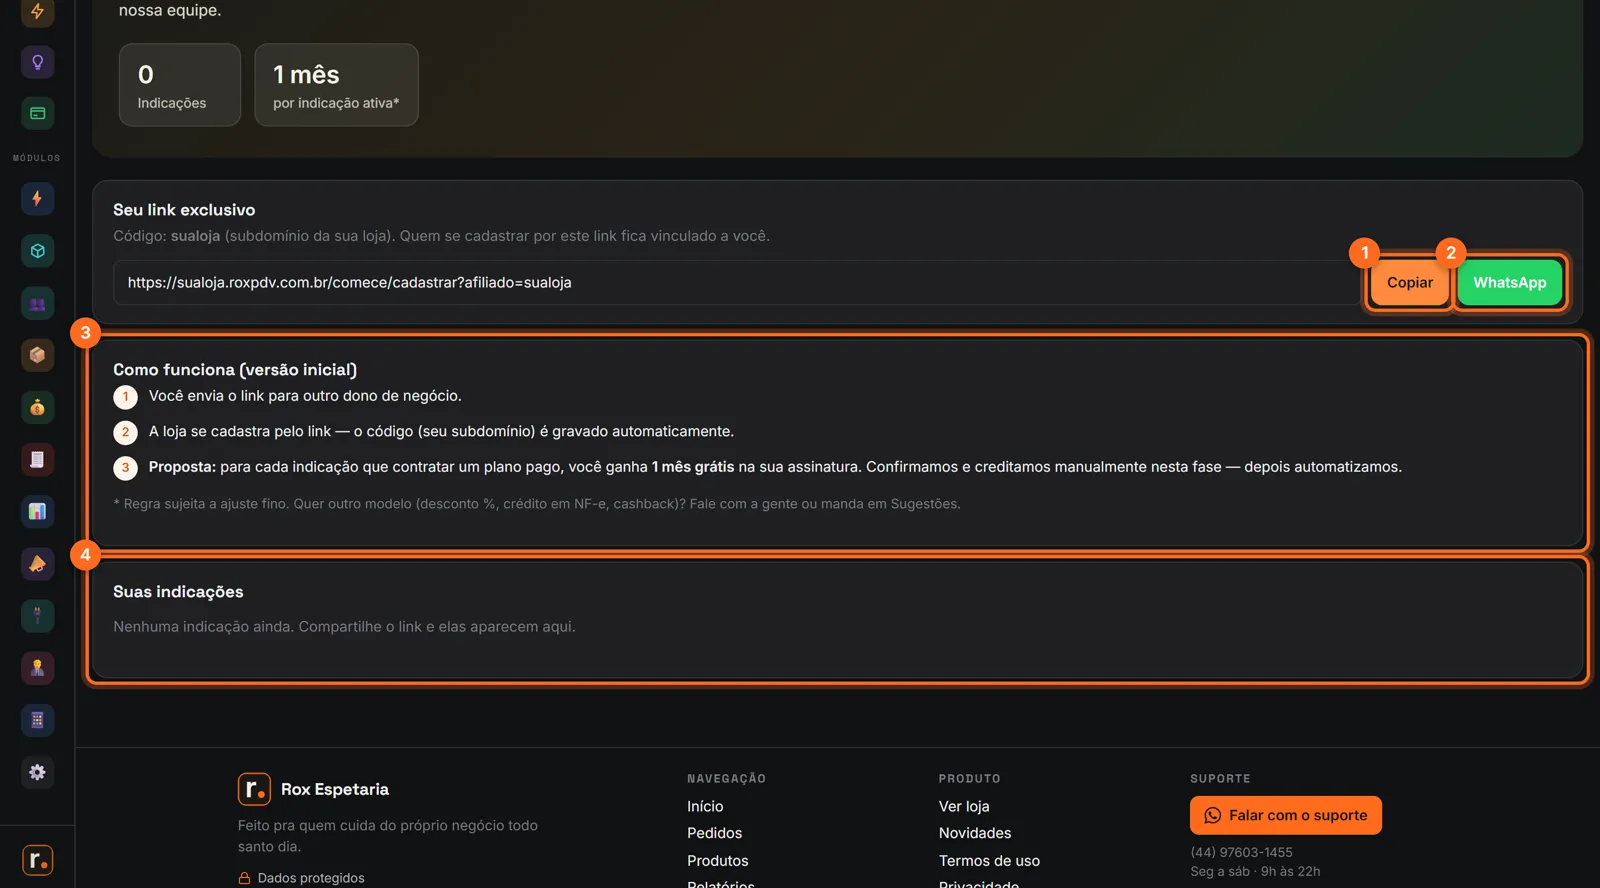
Task: Focus the exclusive referral link field
Action: (737, 283)
